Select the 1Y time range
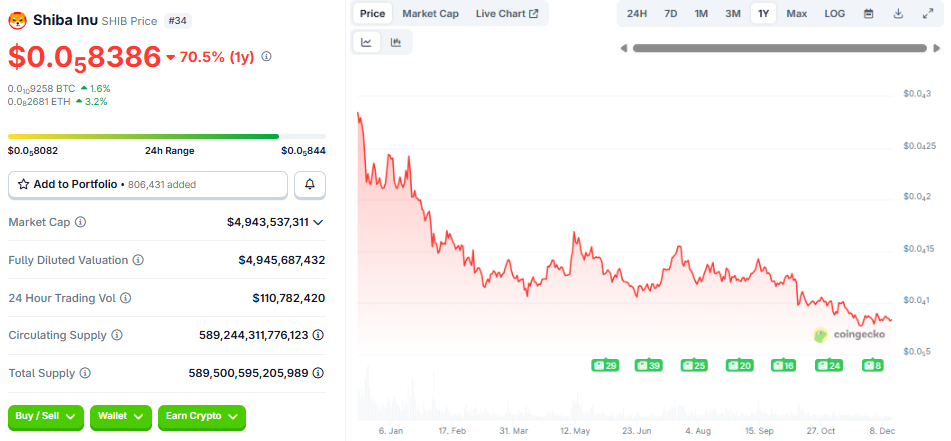 (x=764, y=13)
